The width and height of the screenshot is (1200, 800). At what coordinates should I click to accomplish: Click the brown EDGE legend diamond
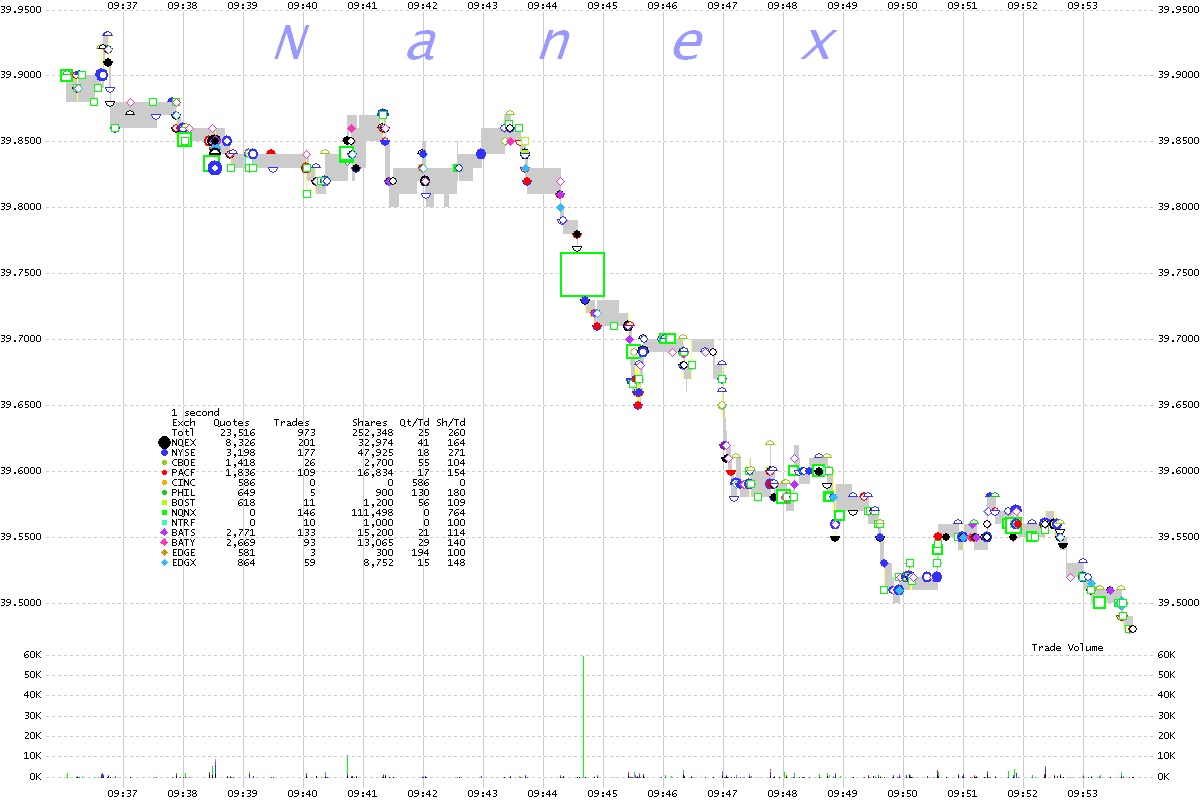[x=164, y=553]
